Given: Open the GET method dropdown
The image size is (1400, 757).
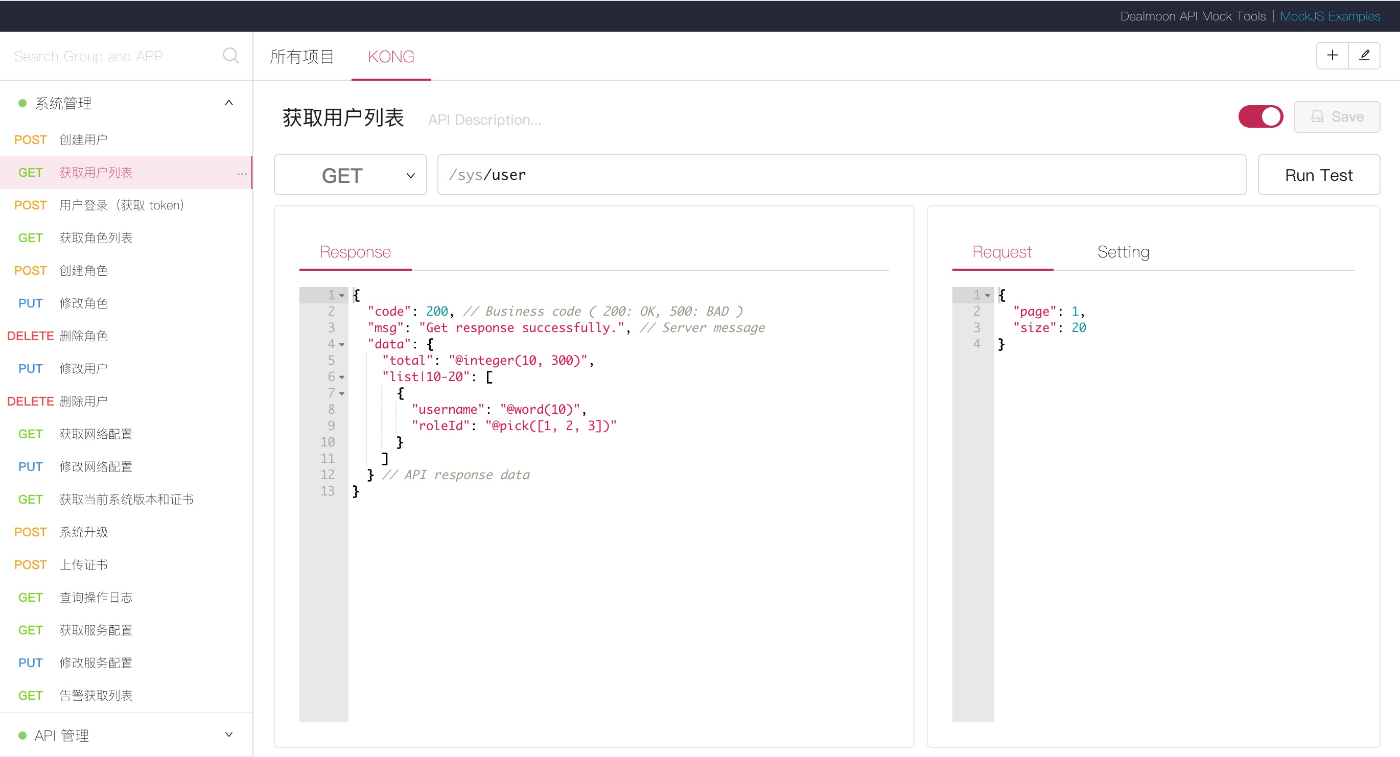Looking at the screenshot, I should (x=350, y=175).
